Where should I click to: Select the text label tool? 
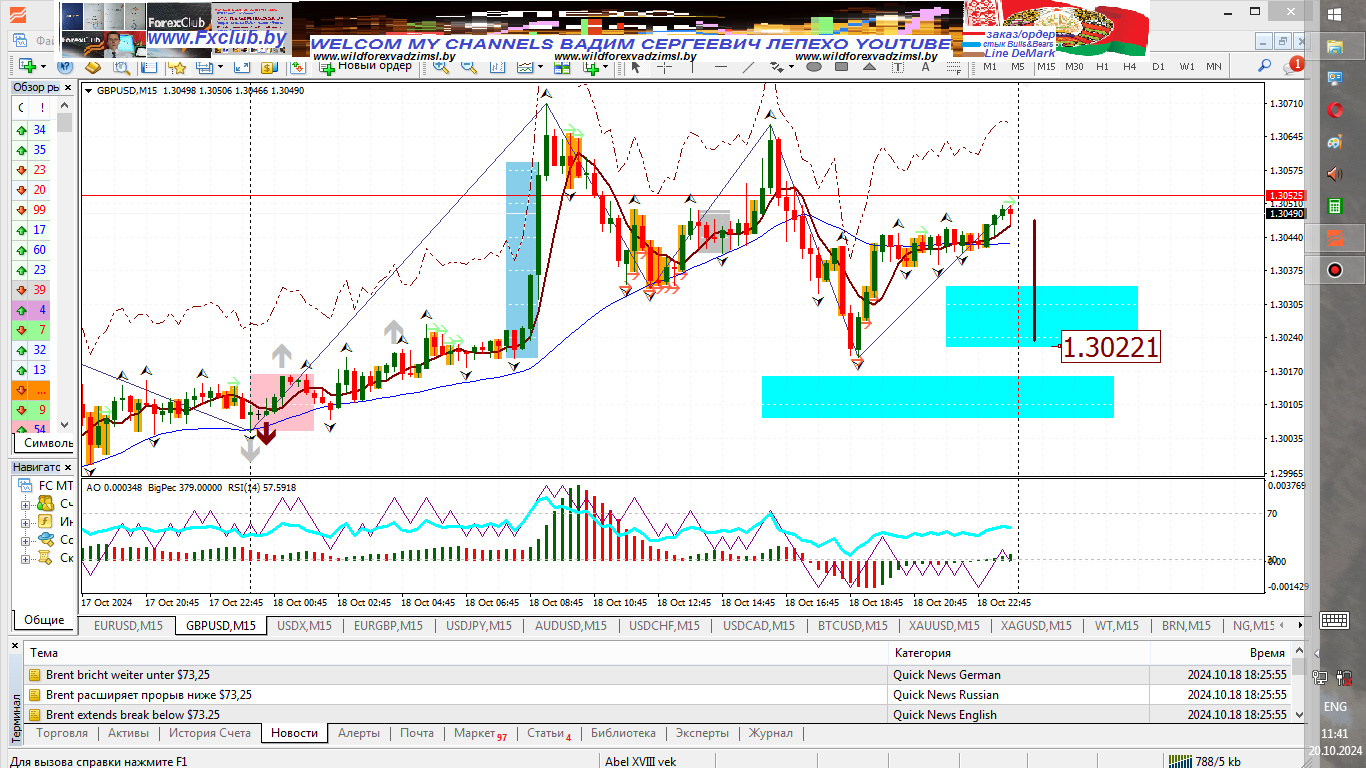898,66
